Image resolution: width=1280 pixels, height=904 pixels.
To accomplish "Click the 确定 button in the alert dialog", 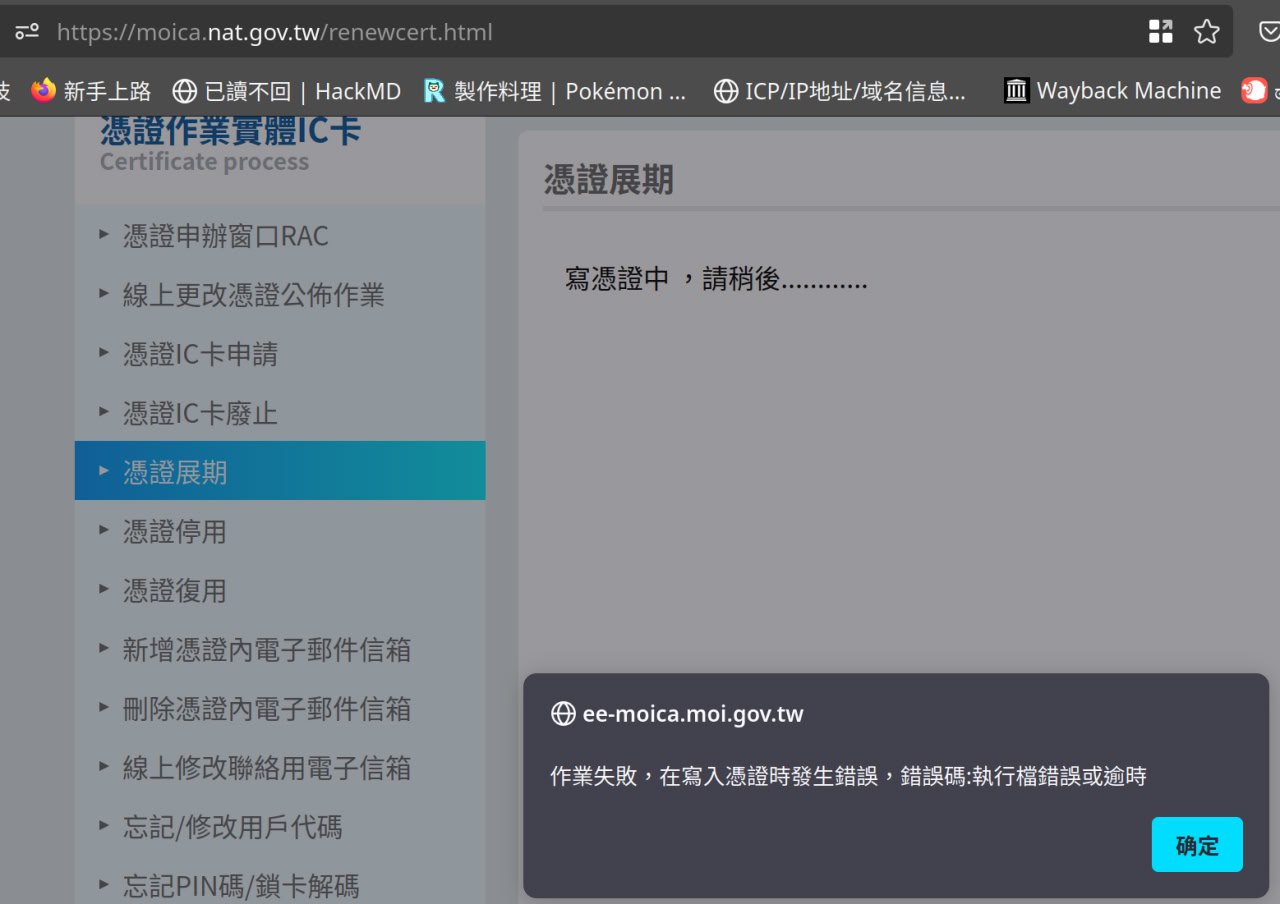I will coord(1196,845).
